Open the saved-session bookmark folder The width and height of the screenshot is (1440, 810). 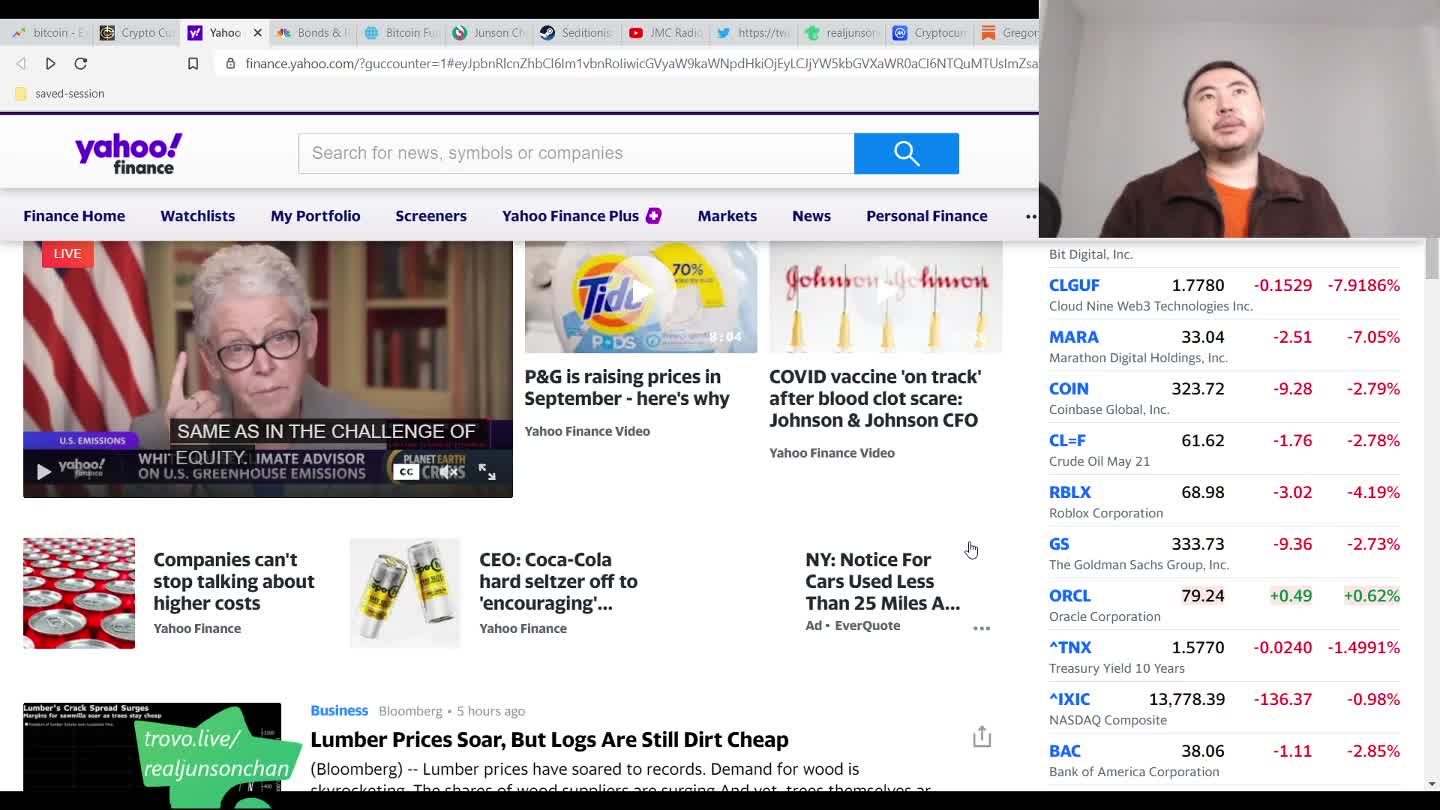click(x=59, y=93)
